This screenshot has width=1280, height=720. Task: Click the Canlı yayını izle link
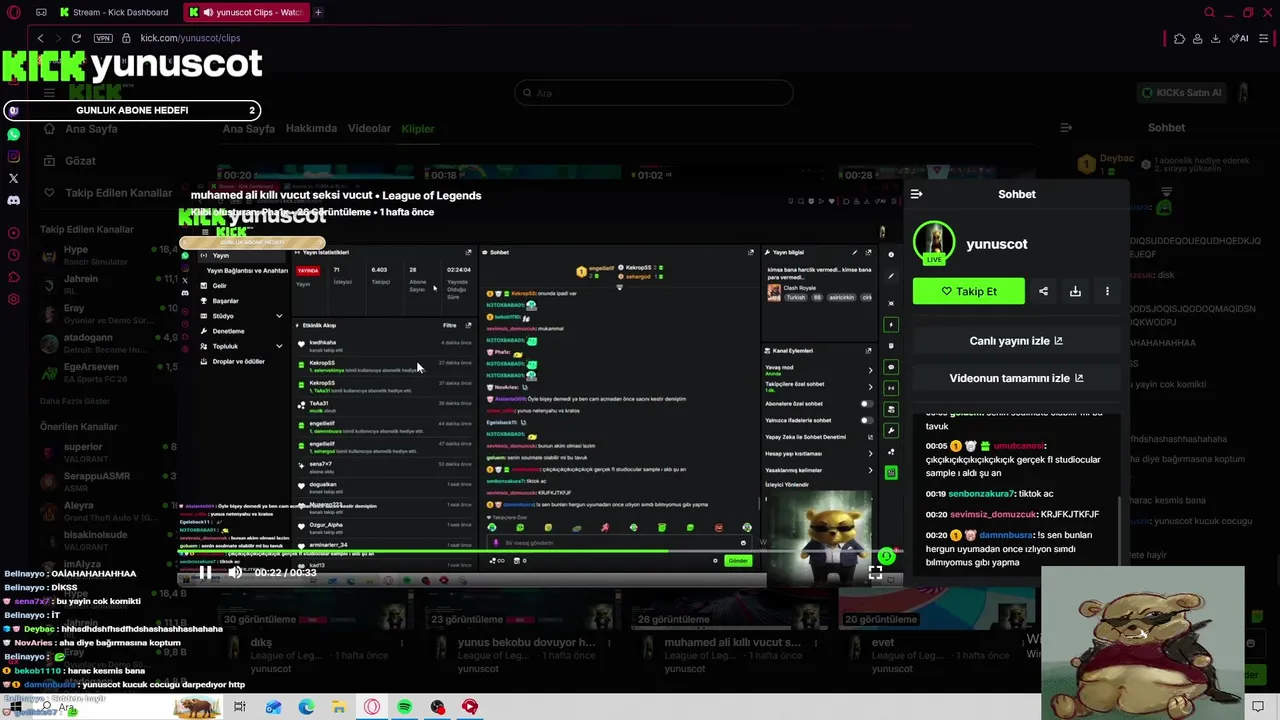point(1016,341)
